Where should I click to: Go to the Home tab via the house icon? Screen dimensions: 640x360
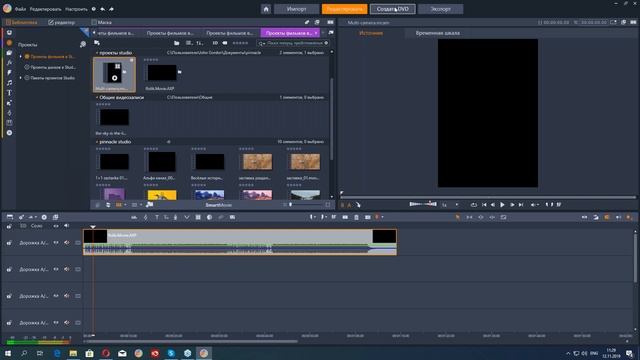266,9
